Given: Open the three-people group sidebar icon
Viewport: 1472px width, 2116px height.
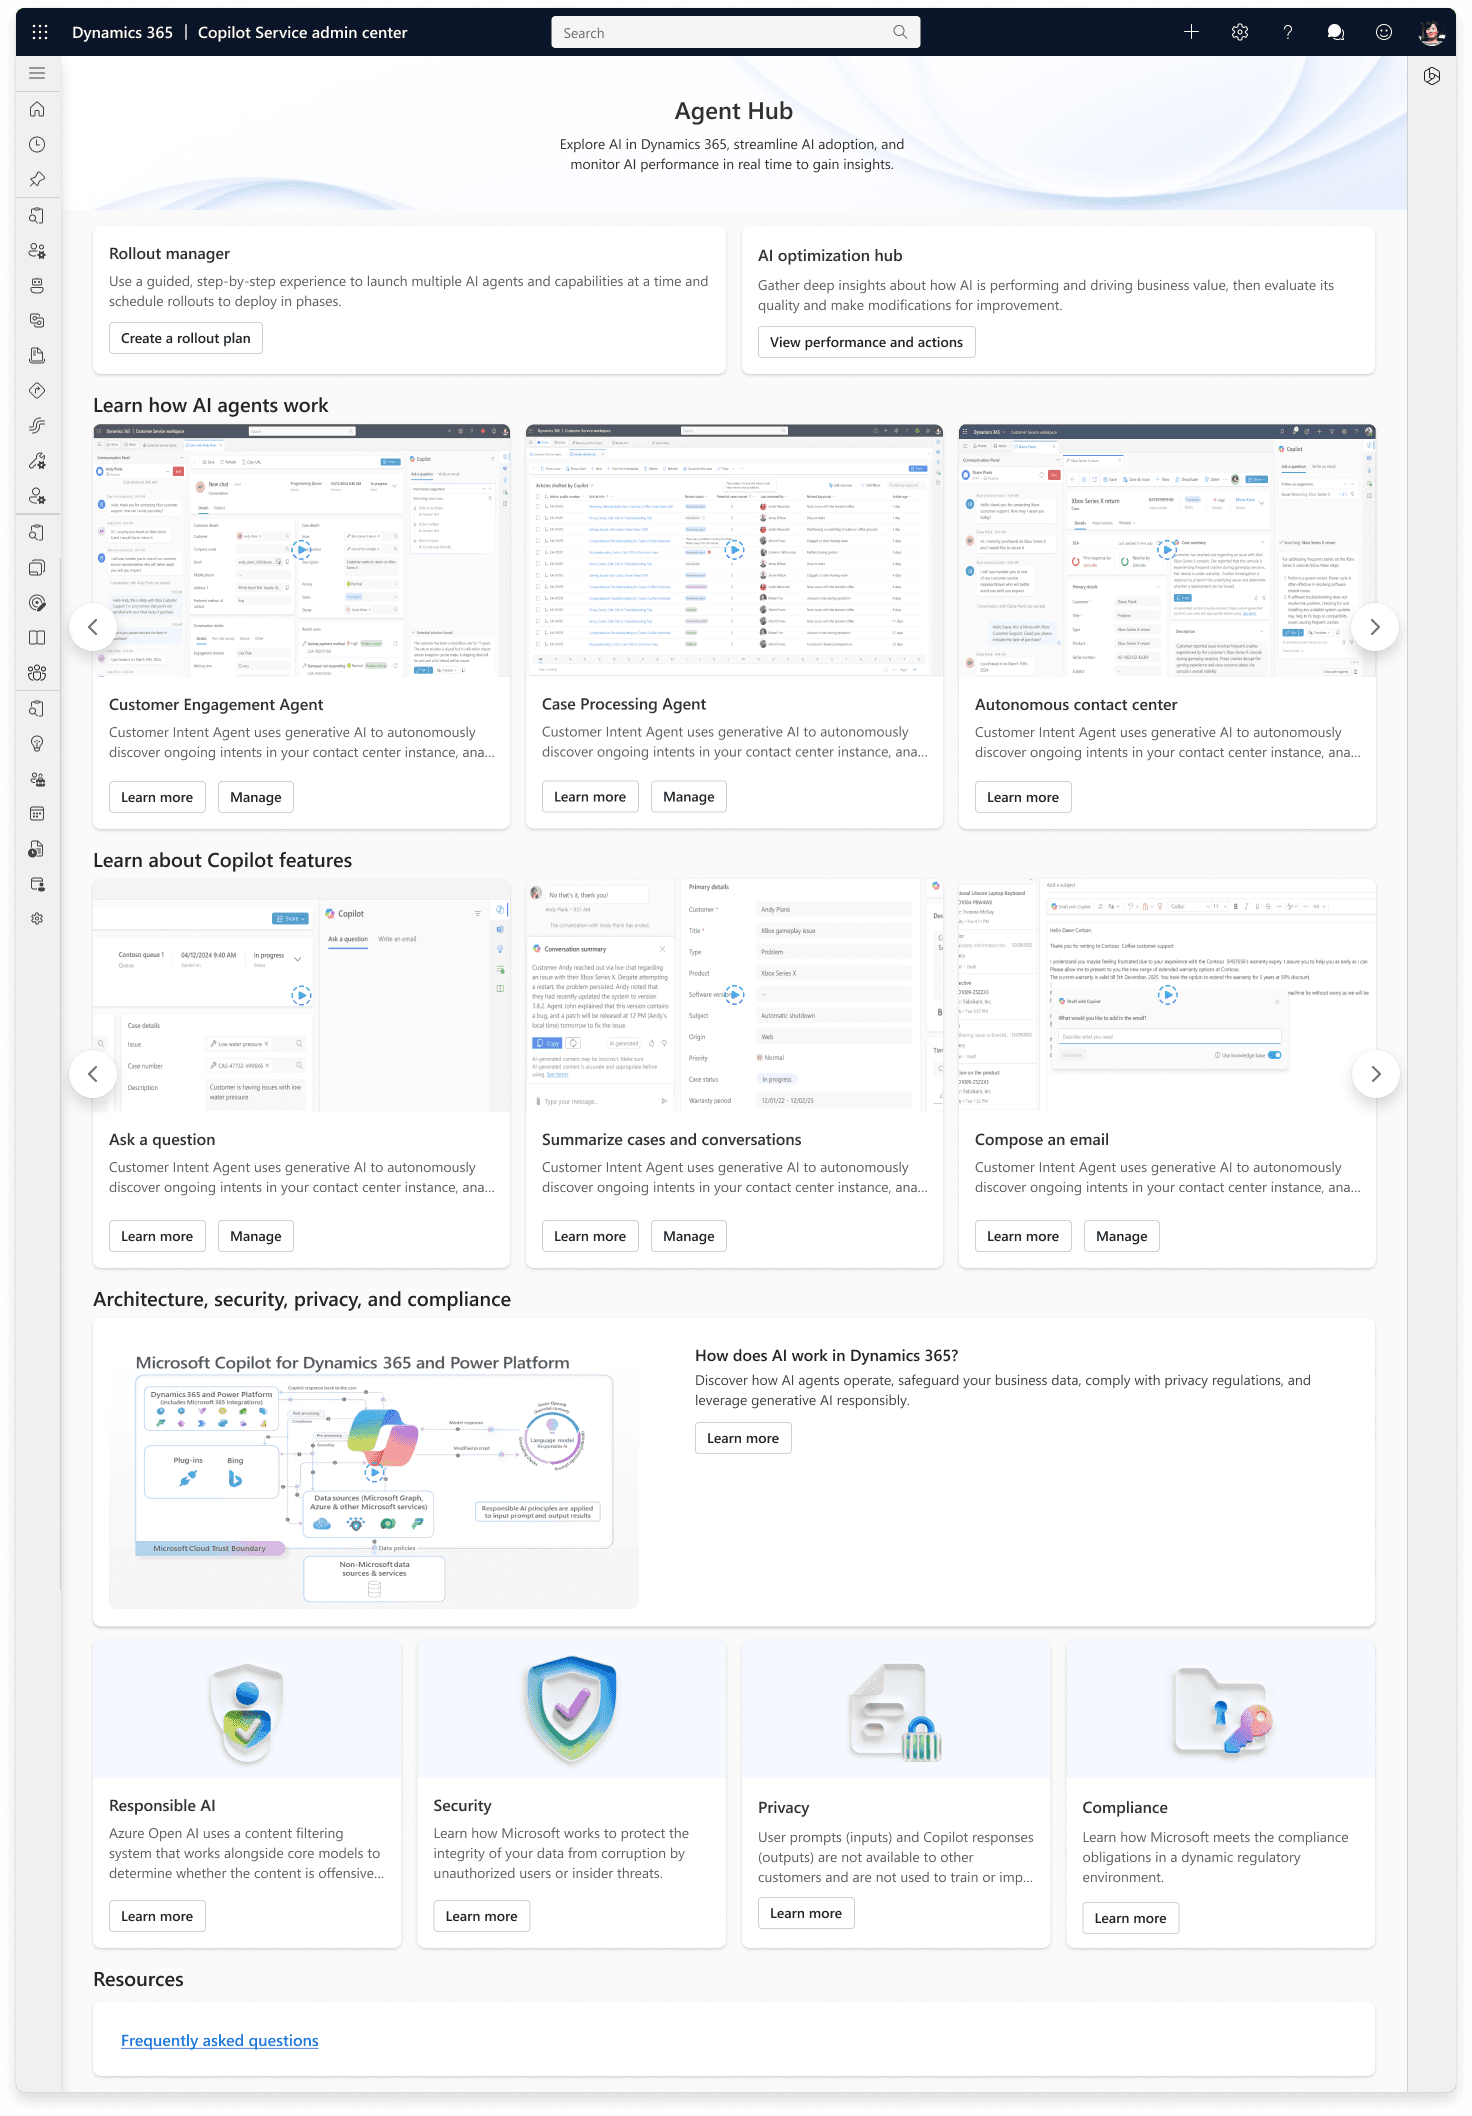Looking at the screenshot, I should [x=37, y=672].
